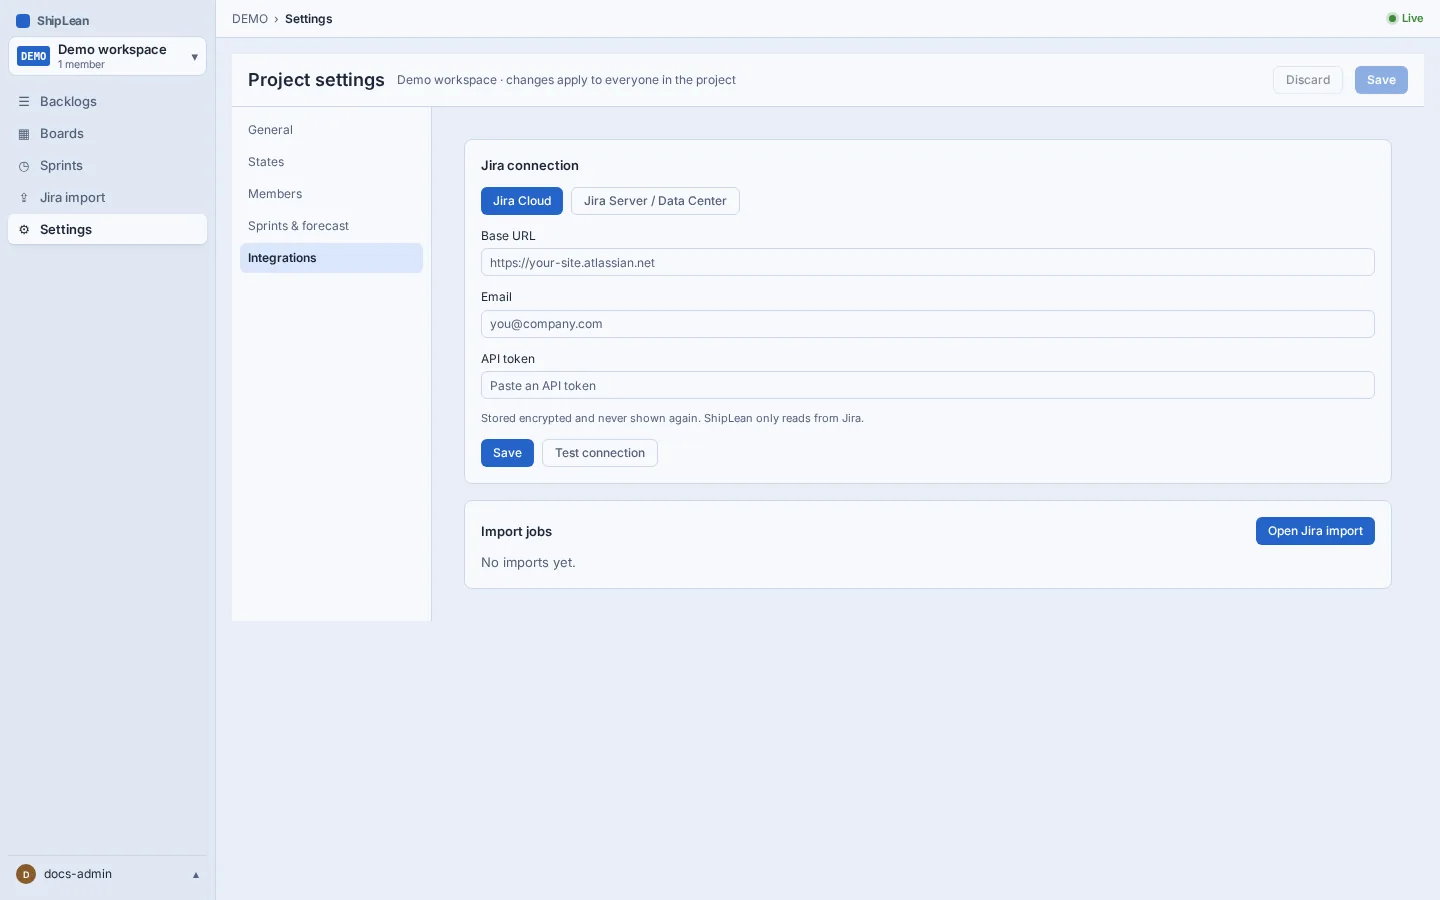1440x900 pixels.
Task: Click the green Live status indicator
Action: click(x=1405, y=18)
